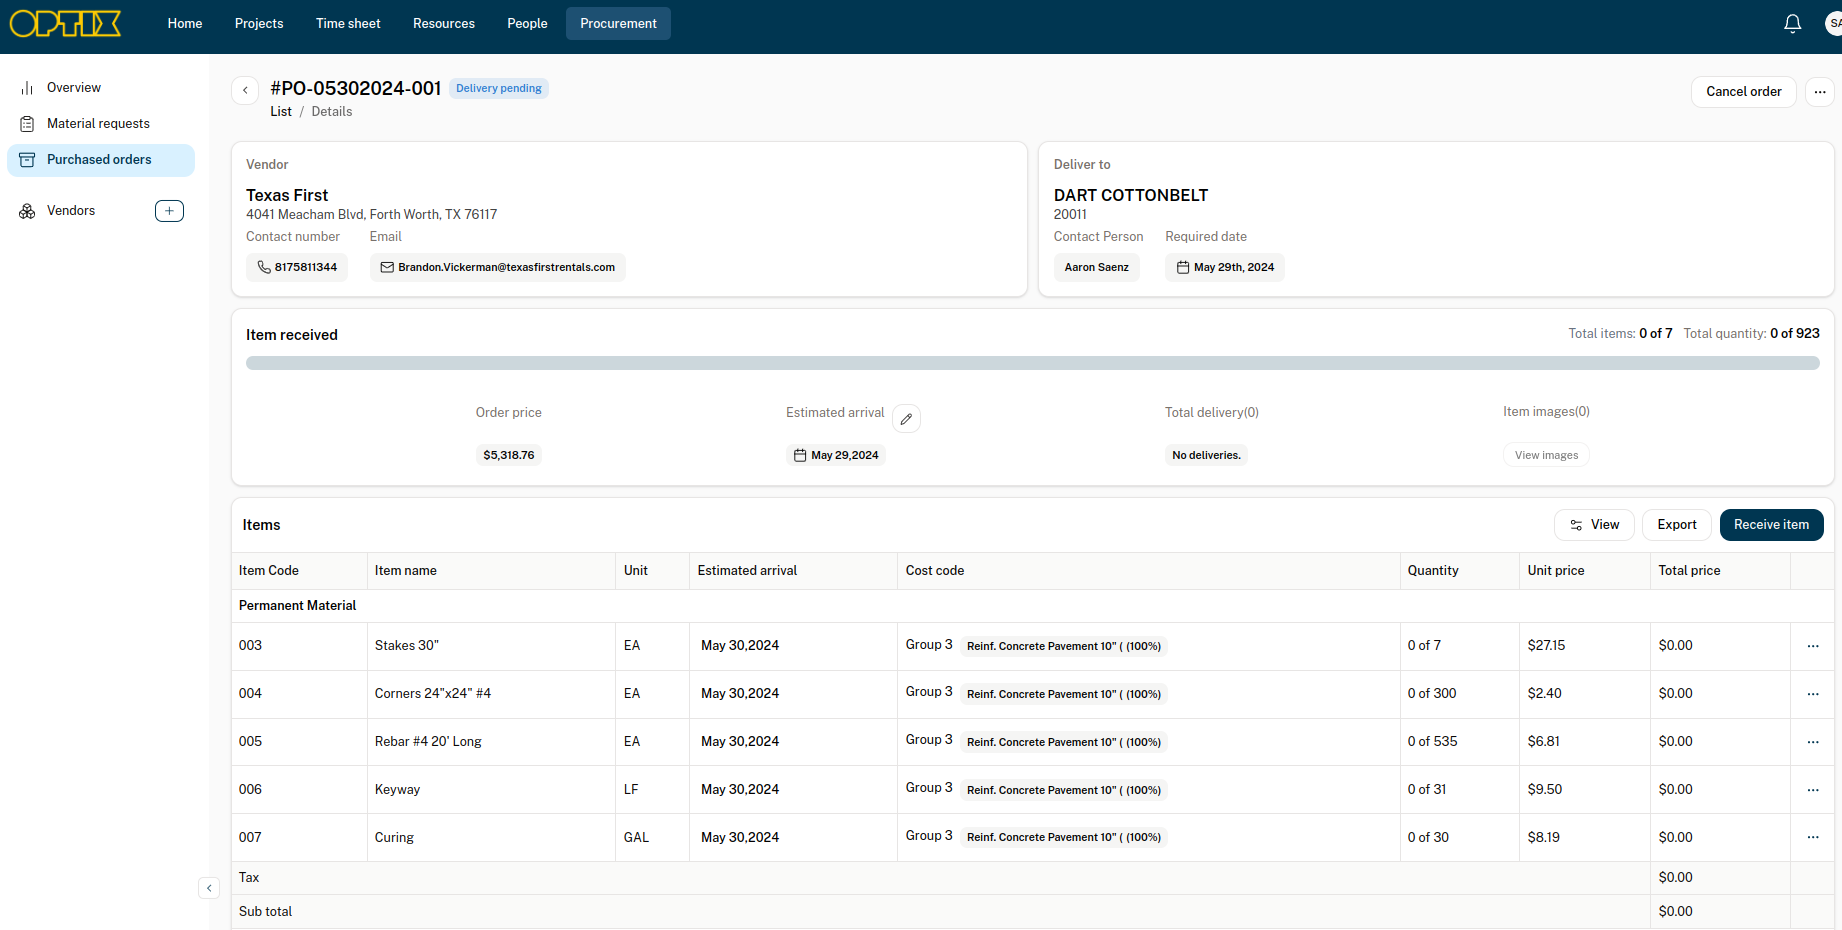The width and height of the screenshot is (1842, 930).
Task: Open row actions for the Curing item
Action: pyautogui.click(x=1812, y=837)
